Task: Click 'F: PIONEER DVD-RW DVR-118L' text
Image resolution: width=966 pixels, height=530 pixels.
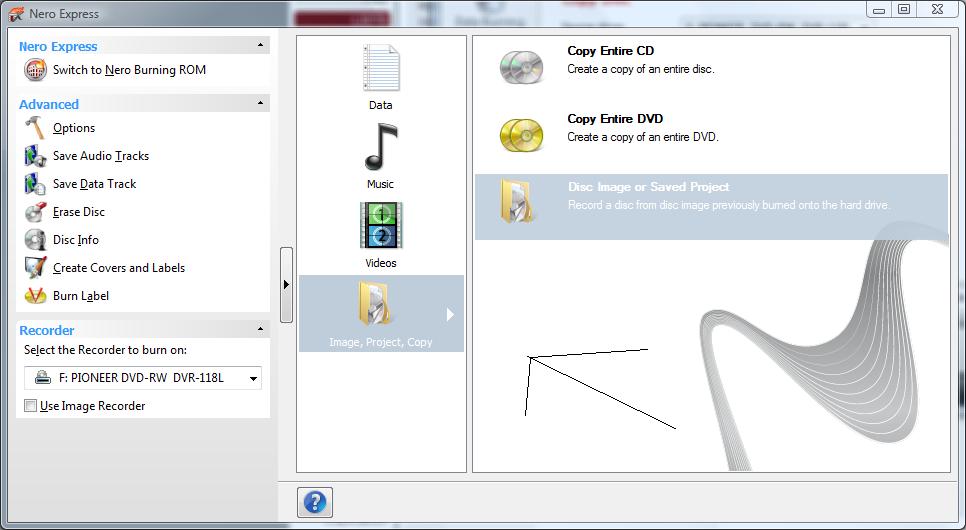Action: click(141, 378)
